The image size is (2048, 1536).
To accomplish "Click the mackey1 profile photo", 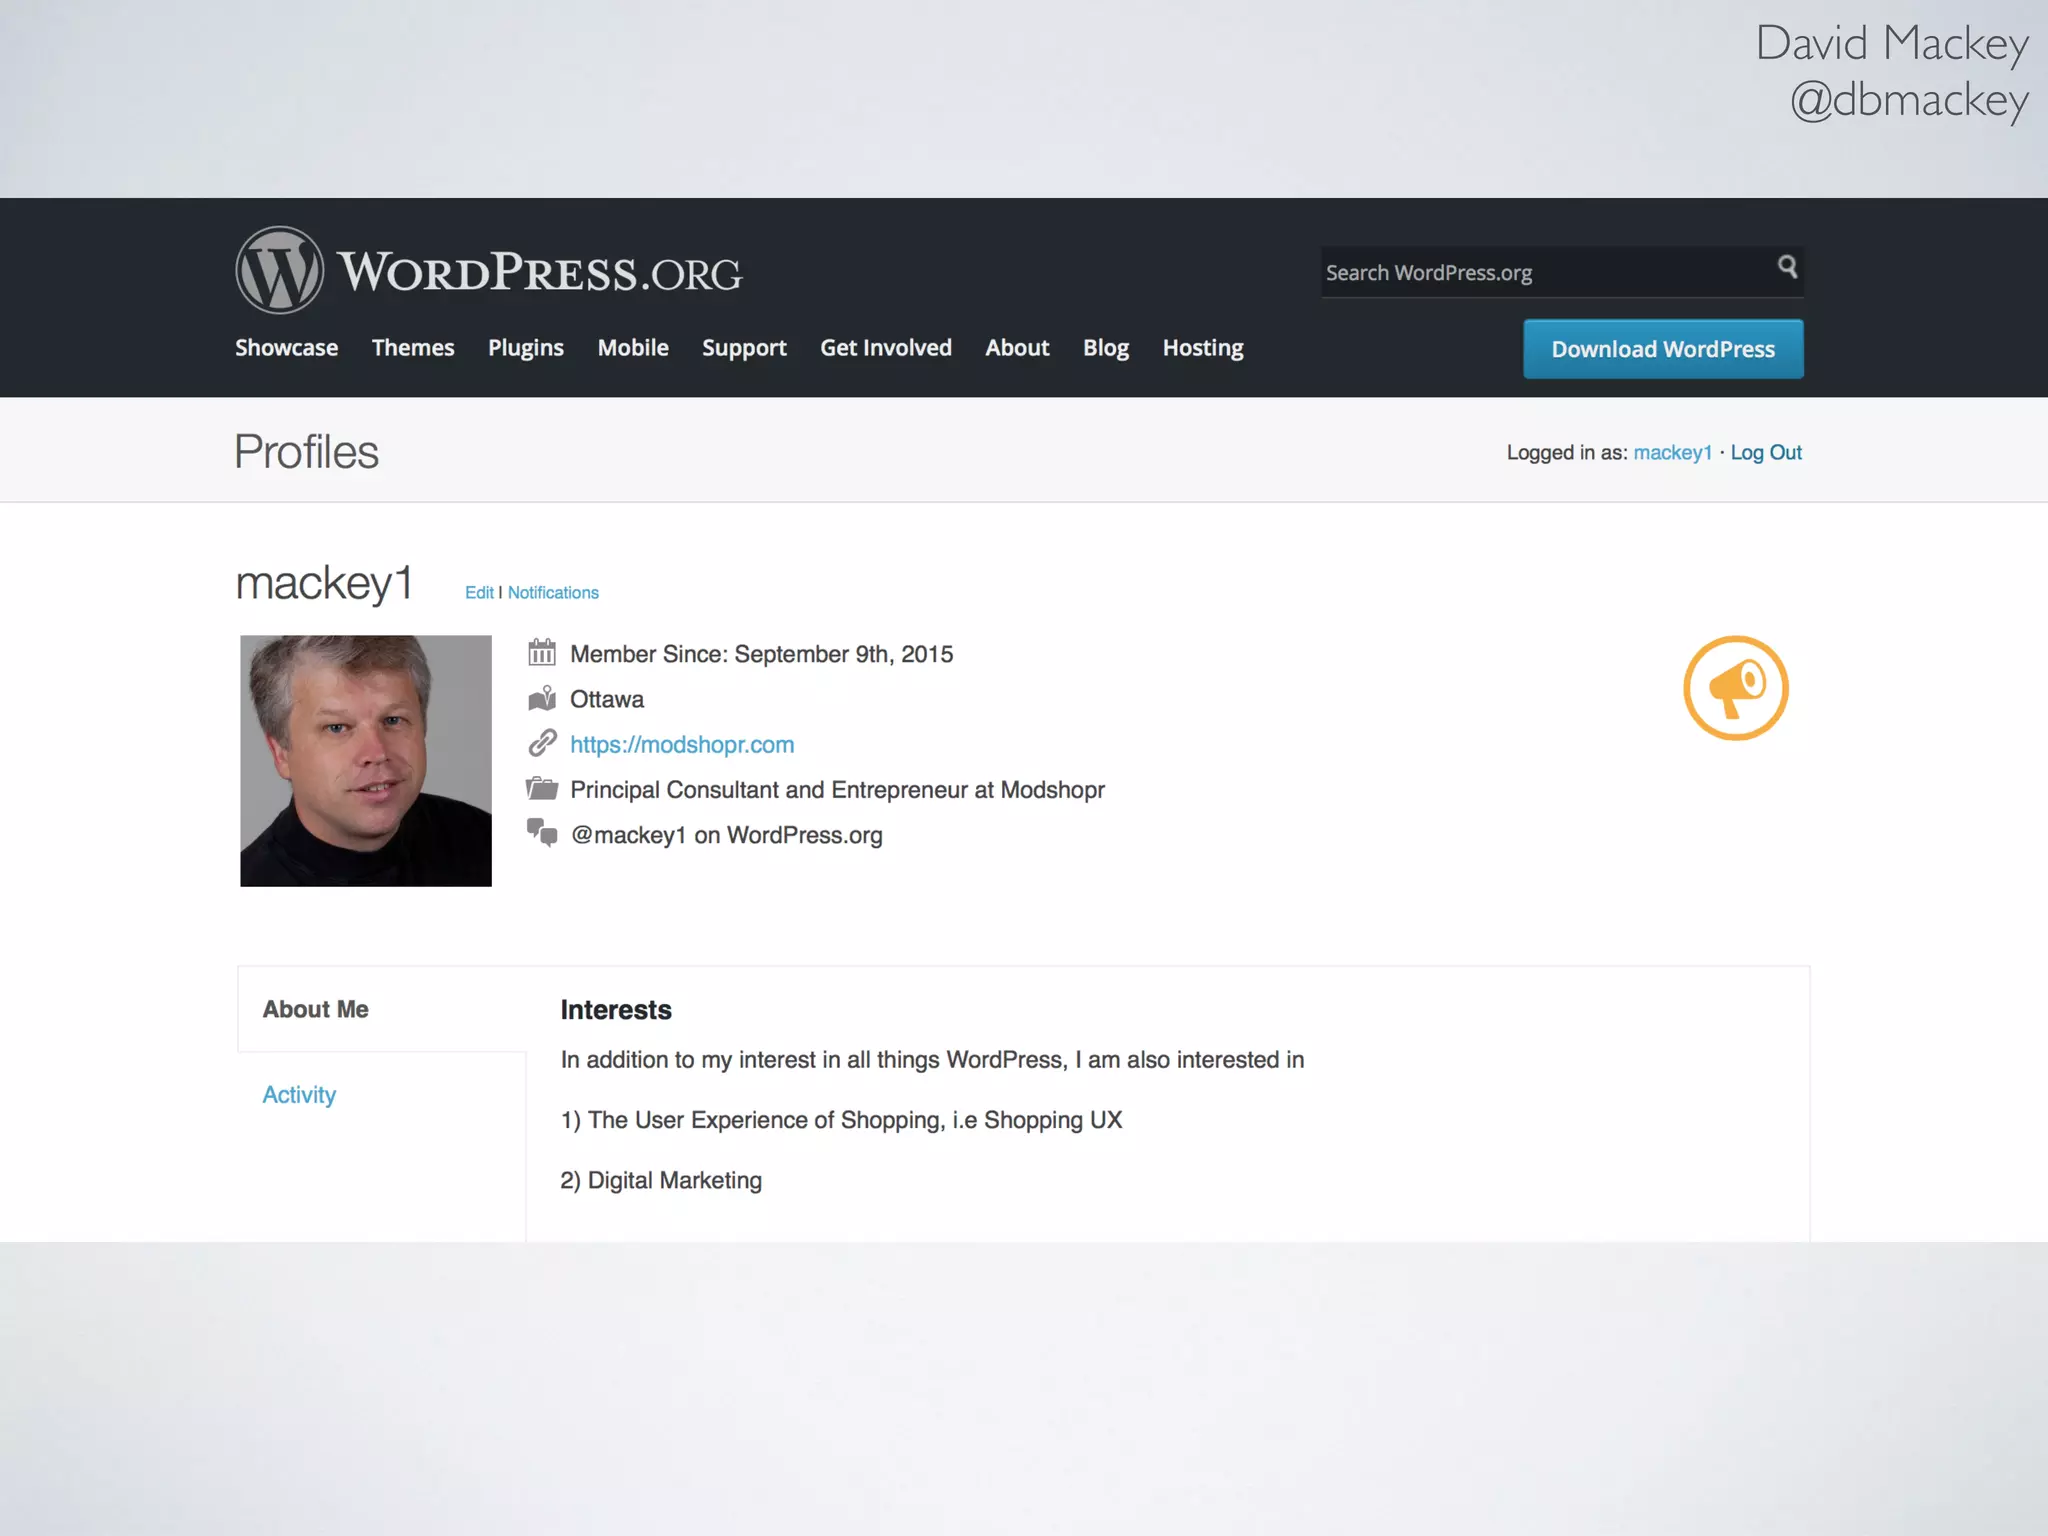I will pos(366,761).
